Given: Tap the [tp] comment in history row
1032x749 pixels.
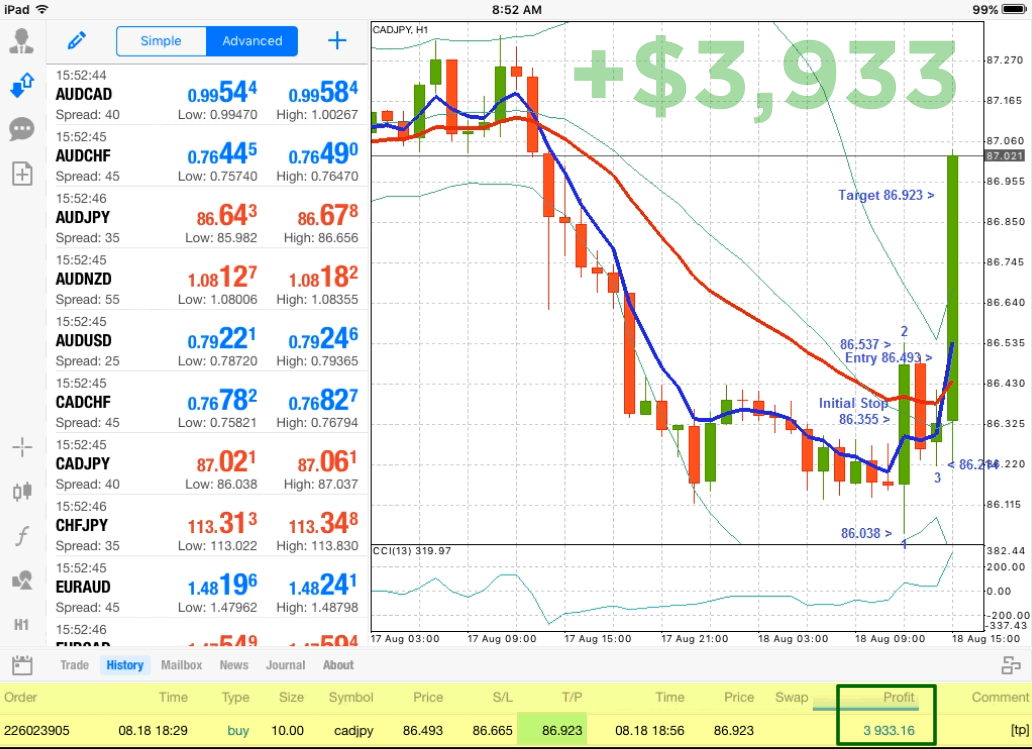Looking at the screenshot, I should pos(1019,731).
